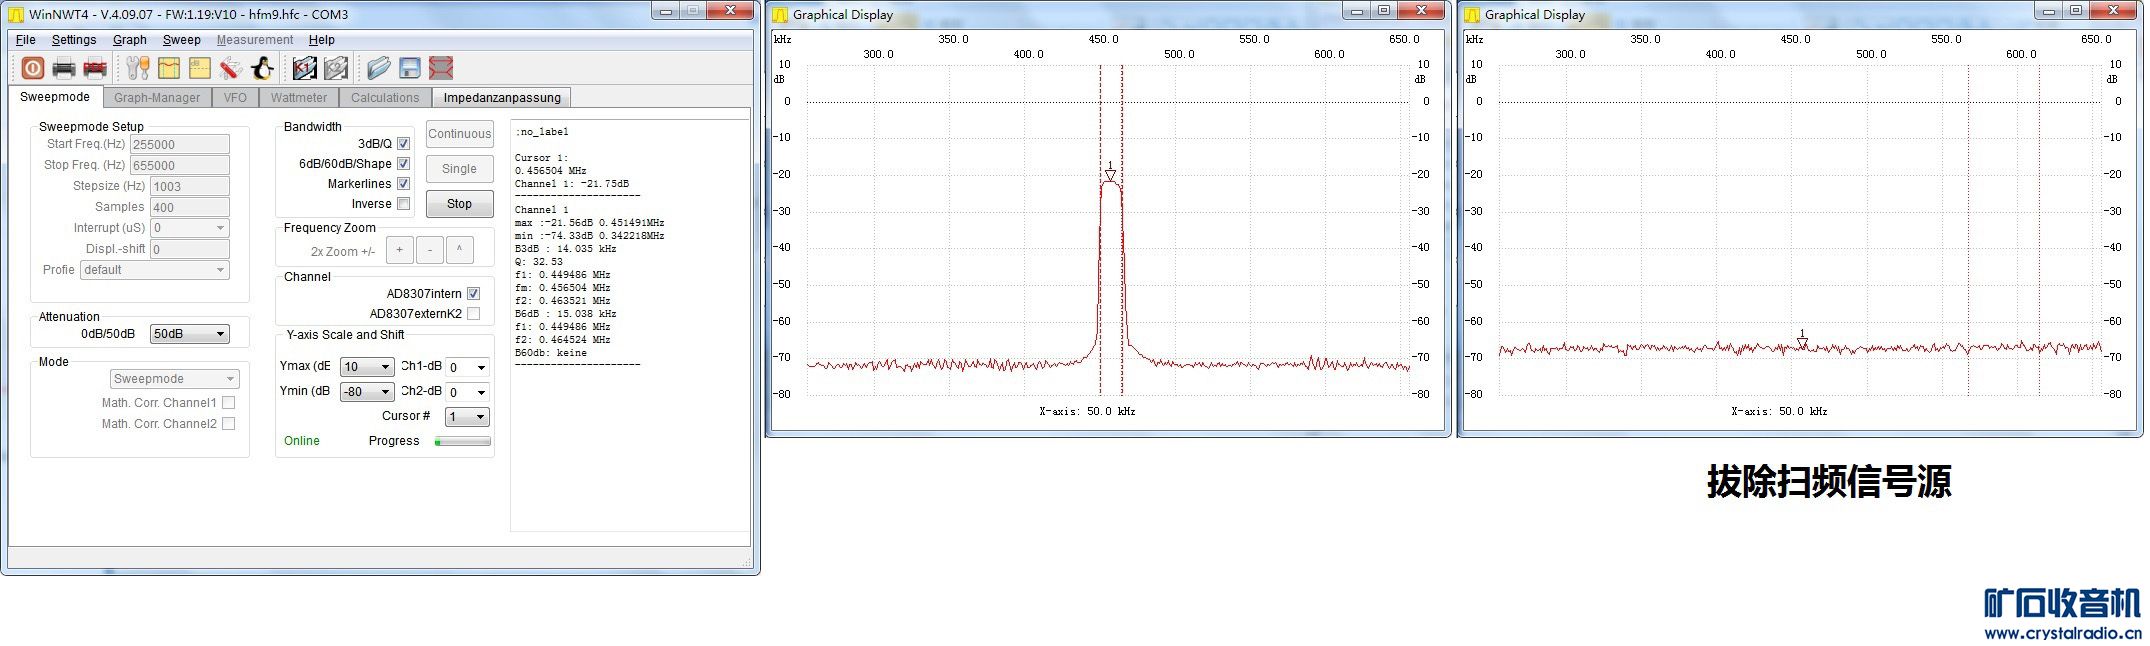2150x646 pixels.
Task: Click the blue open folder icon
Action: coord(378,68)
